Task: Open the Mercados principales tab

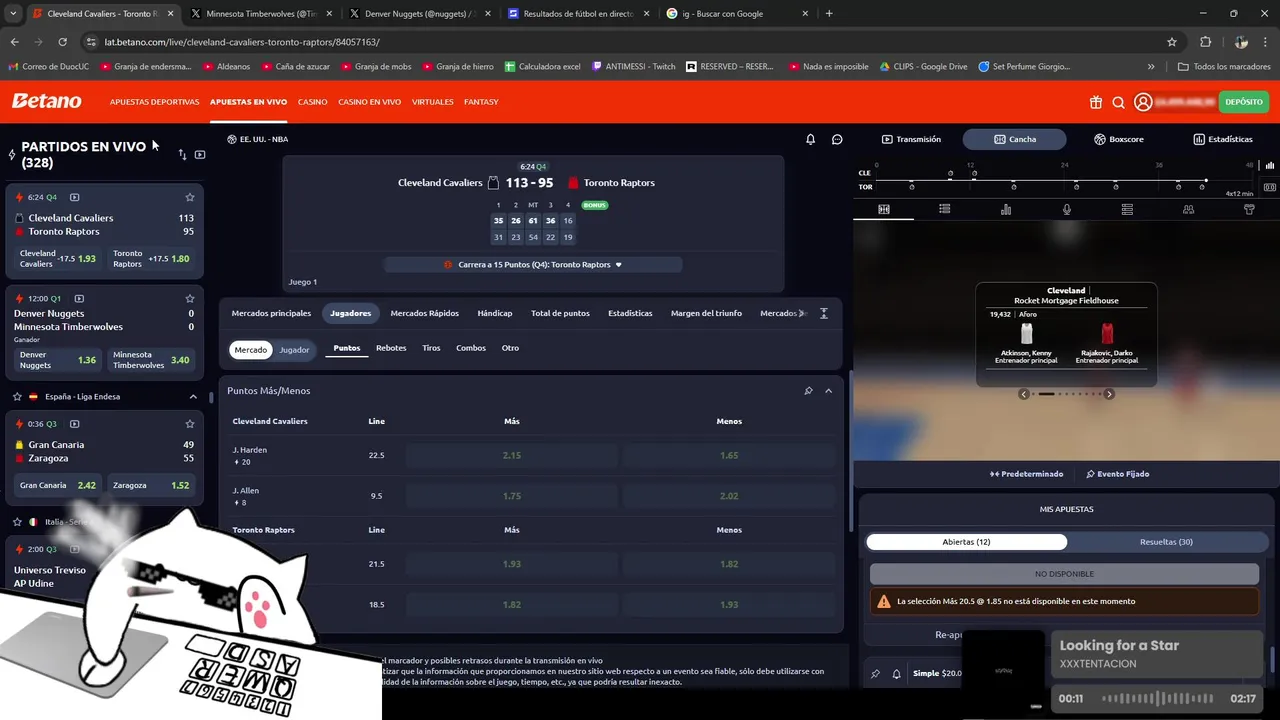Action: tap(271, 313)
